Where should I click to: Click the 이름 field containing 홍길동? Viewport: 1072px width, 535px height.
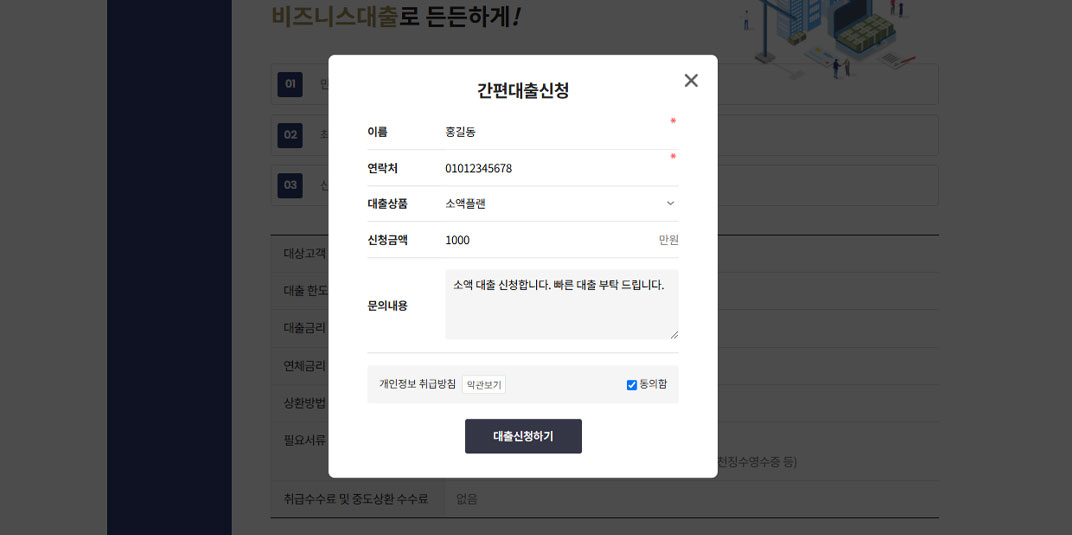(561, 132)
